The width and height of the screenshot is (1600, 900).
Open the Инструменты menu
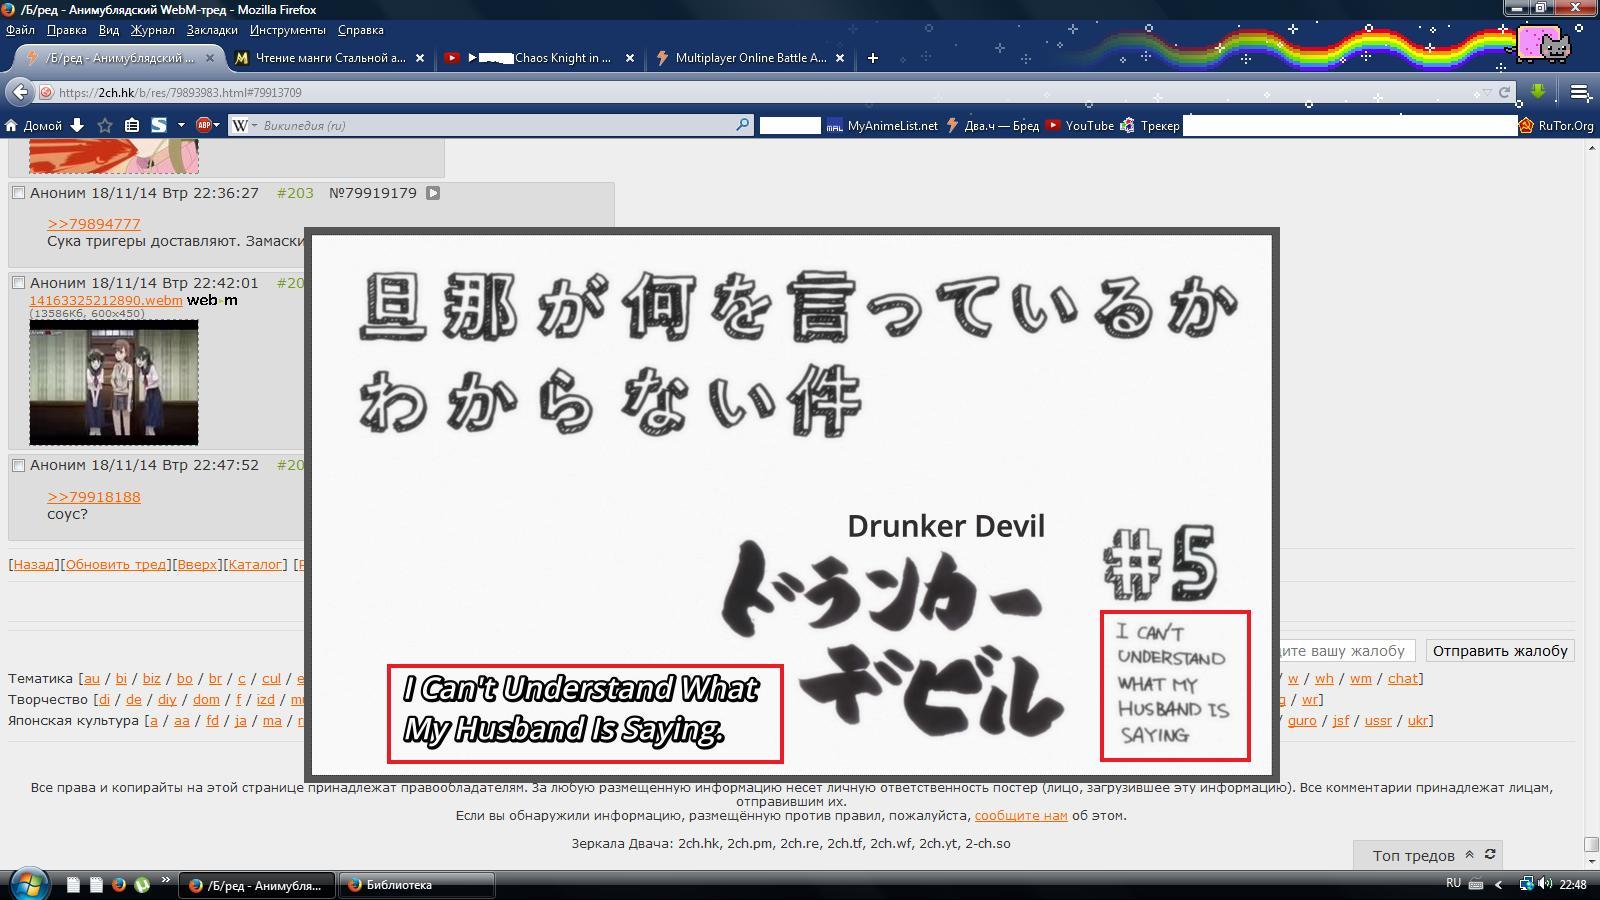(288, 30)
